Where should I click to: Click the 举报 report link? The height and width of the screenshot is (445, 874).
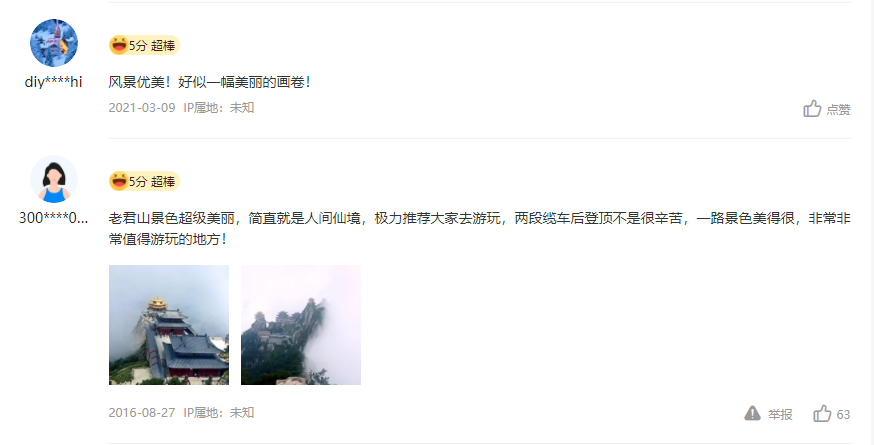780,414
